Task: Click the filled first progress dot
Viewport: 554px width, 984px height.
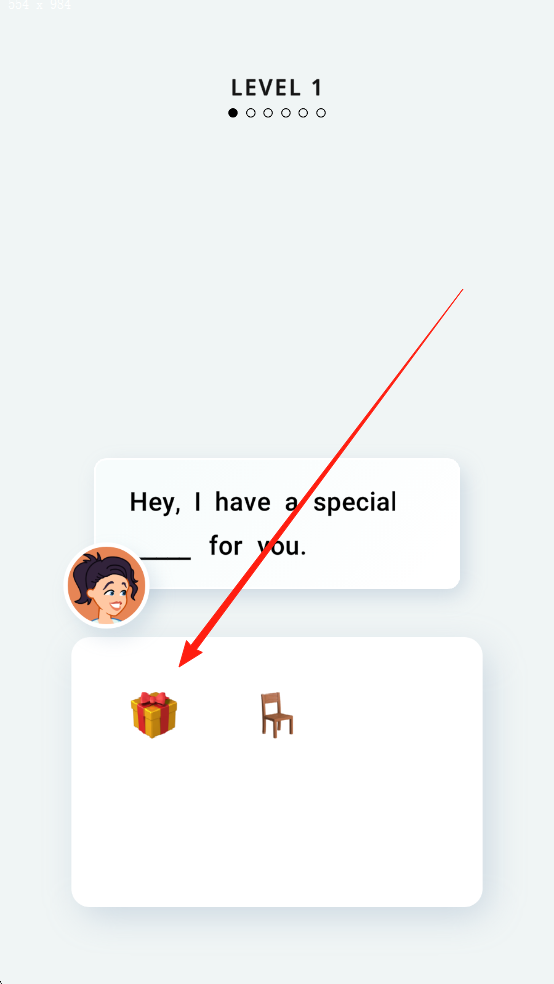Action: point(233,113)
